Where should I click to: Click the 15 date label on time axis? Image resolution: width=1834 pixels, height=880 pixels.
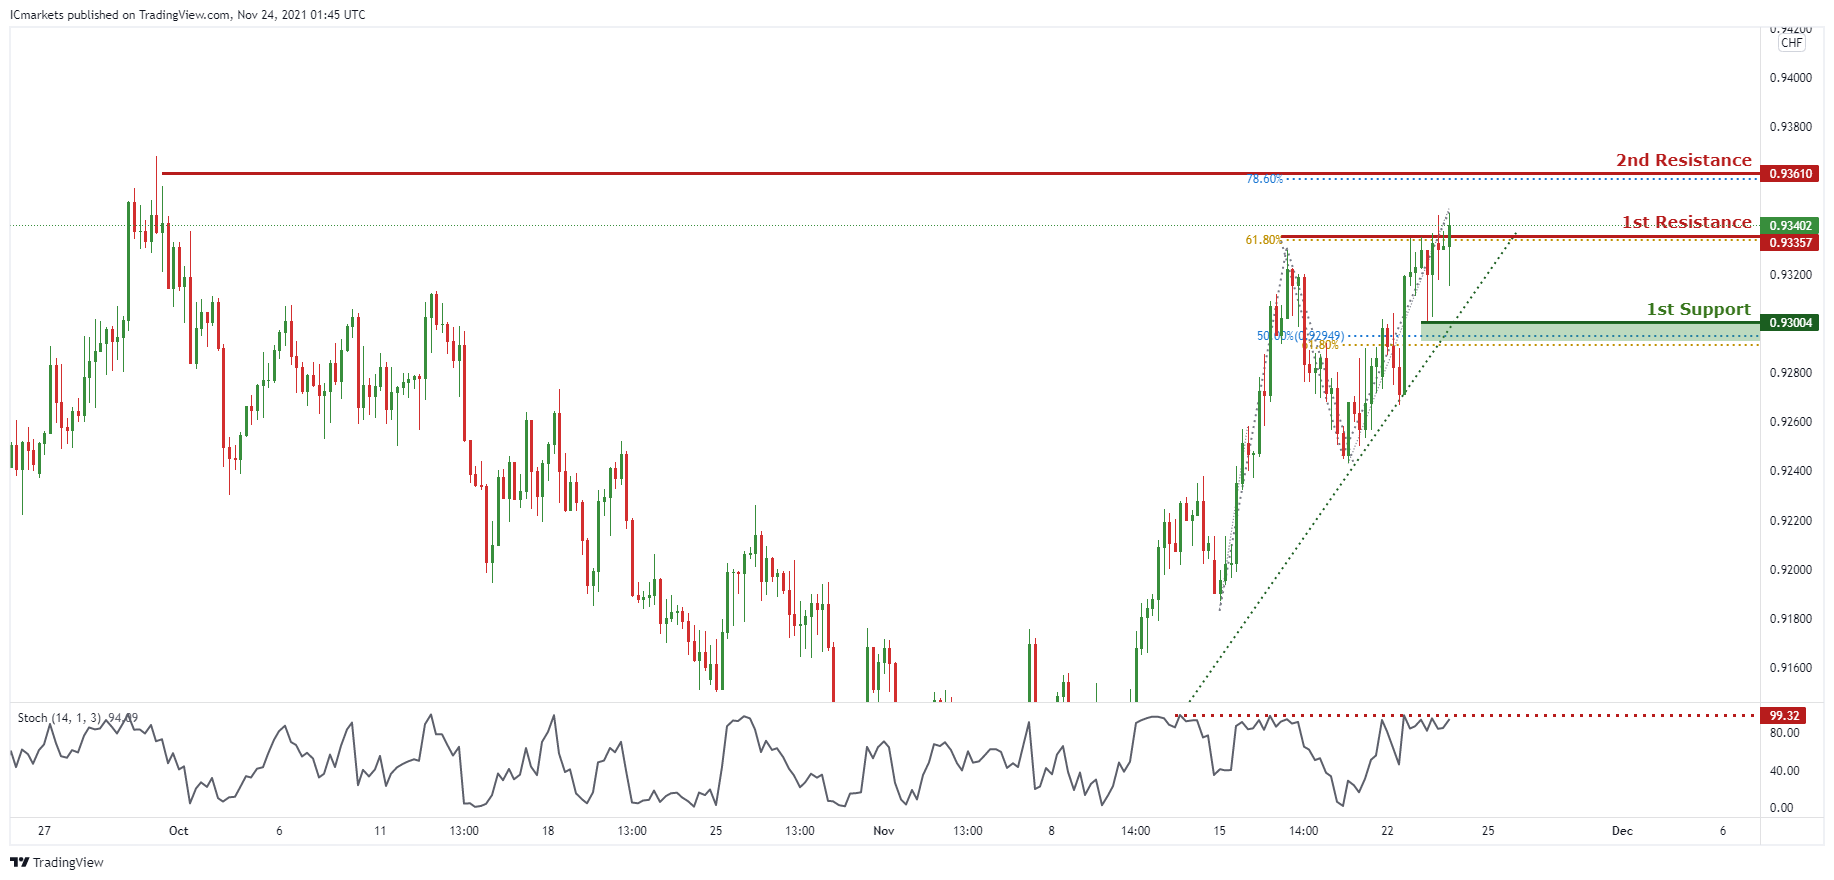point(1219,831)
